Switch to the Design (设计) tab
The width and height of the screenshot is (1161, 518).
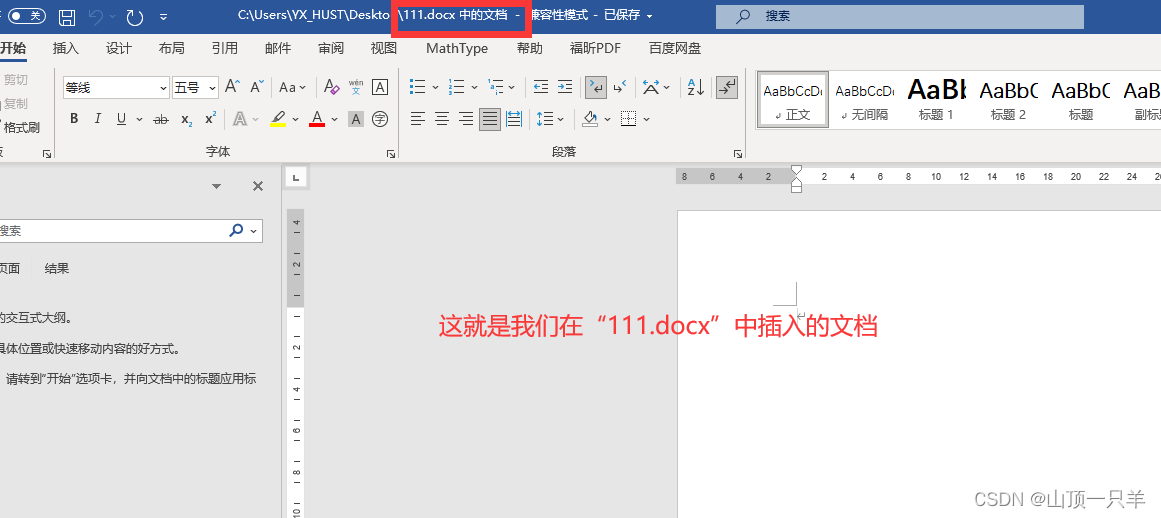click(118, 48)
